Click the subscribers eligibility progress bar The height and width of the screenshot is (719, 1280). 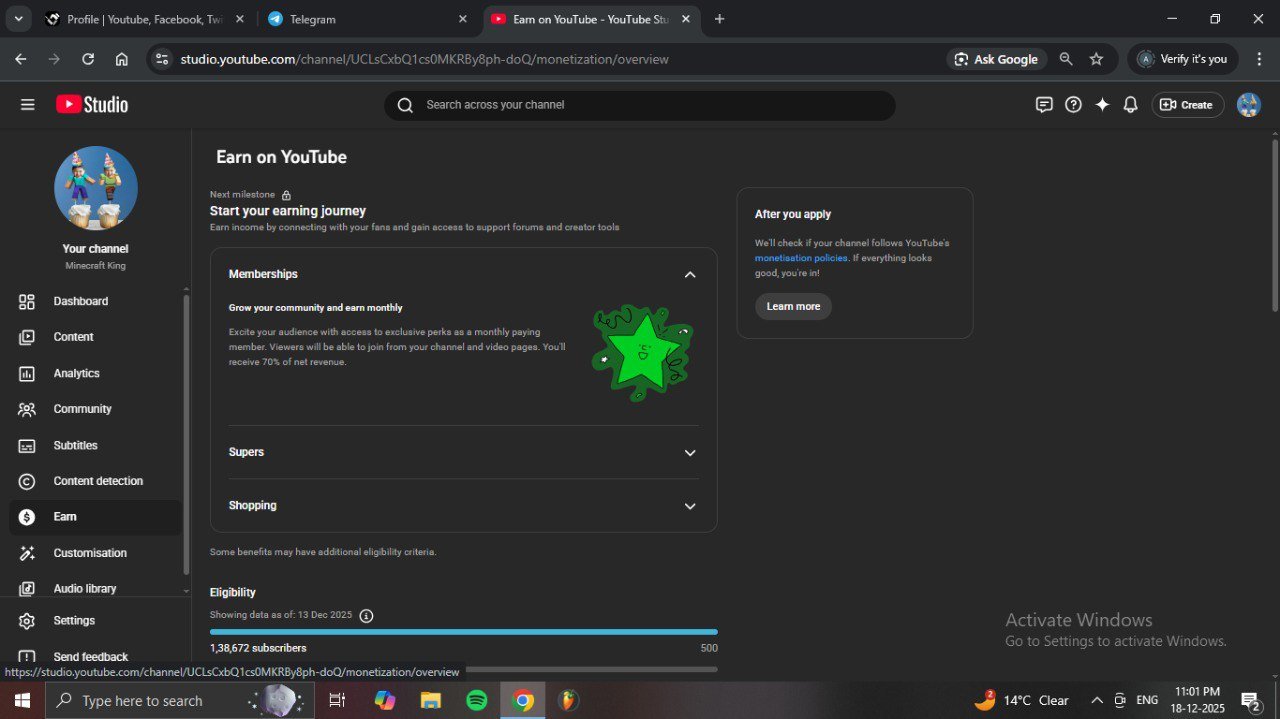tap(463, 632)
